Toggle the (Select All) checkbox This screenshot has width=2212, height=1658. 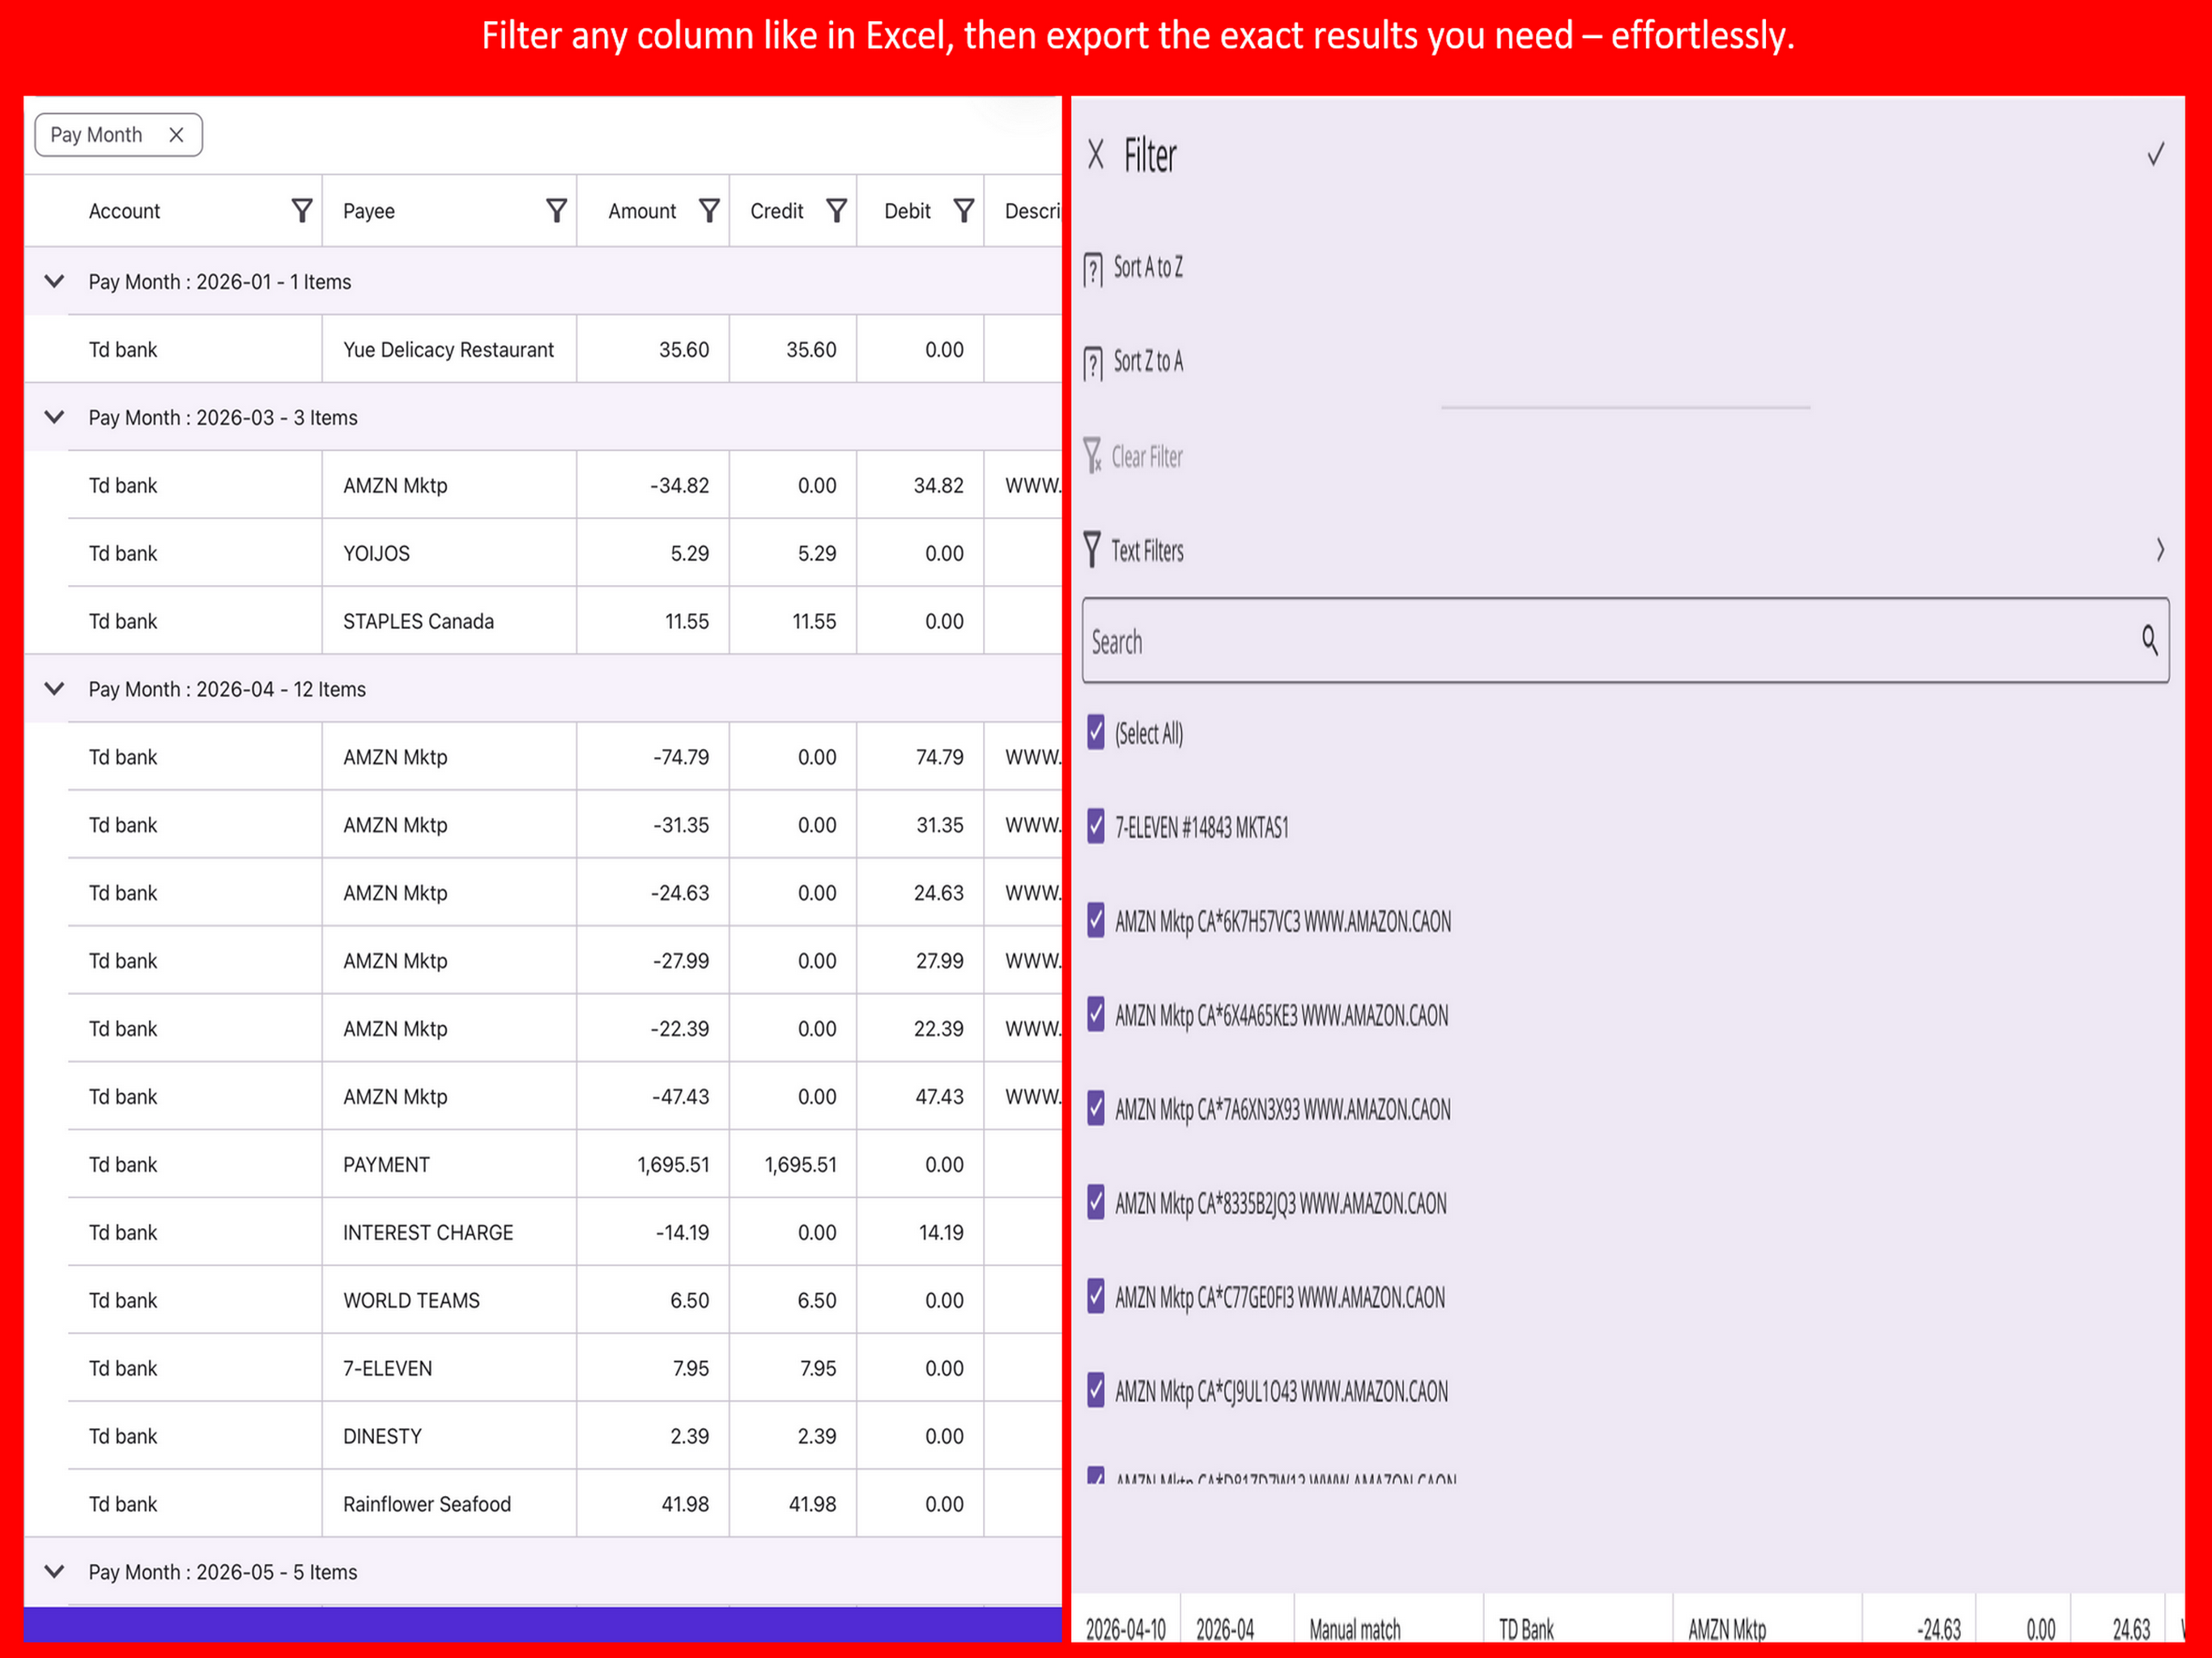pos(1096,732)
